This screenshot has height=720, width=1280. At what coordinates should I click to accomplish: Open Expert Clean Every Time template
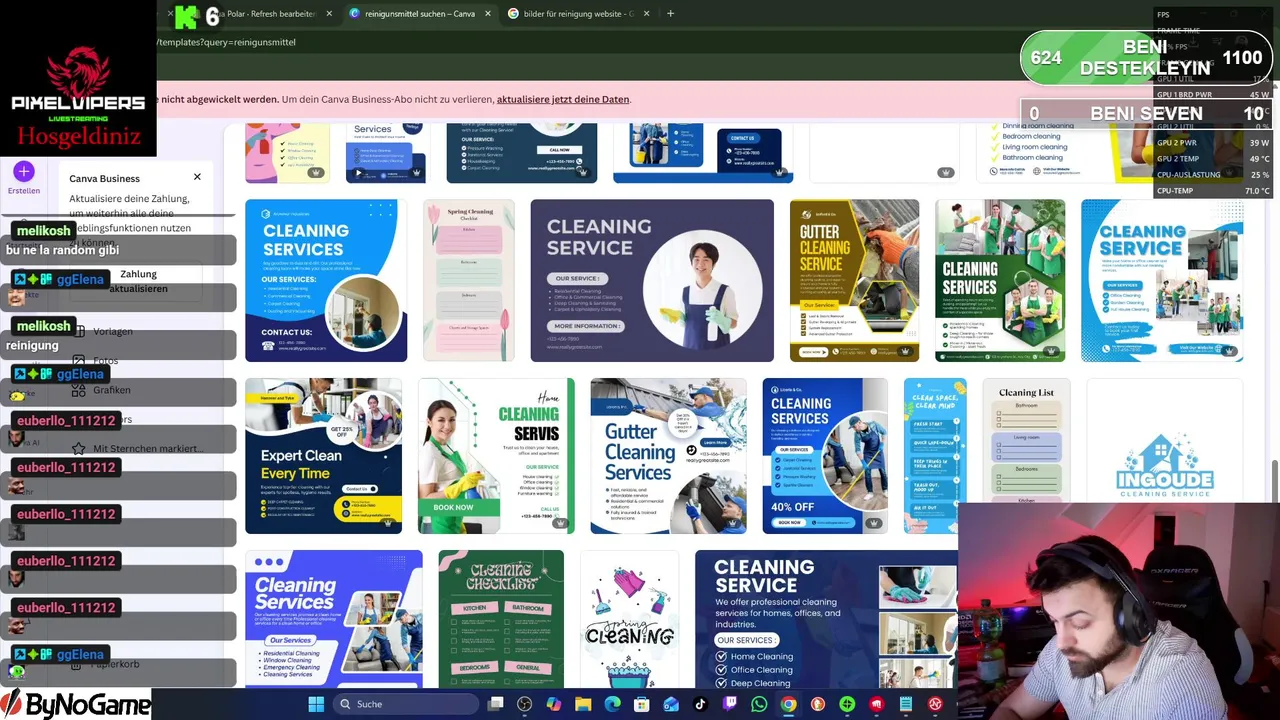324,456
